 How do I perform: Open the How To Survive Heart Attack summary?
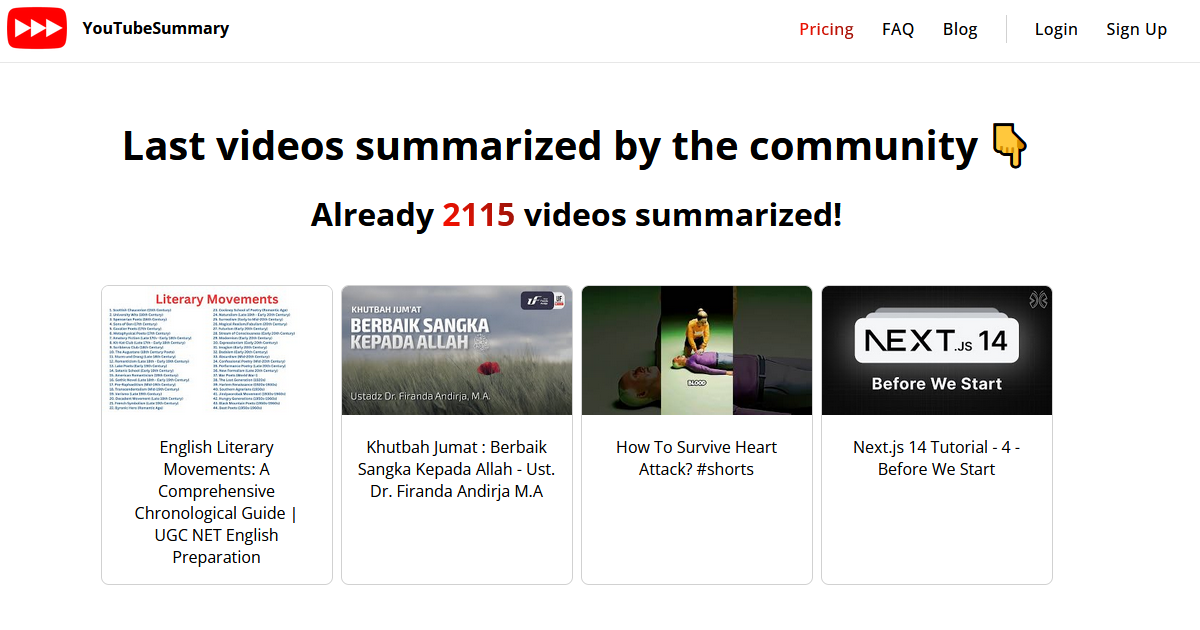696,457
